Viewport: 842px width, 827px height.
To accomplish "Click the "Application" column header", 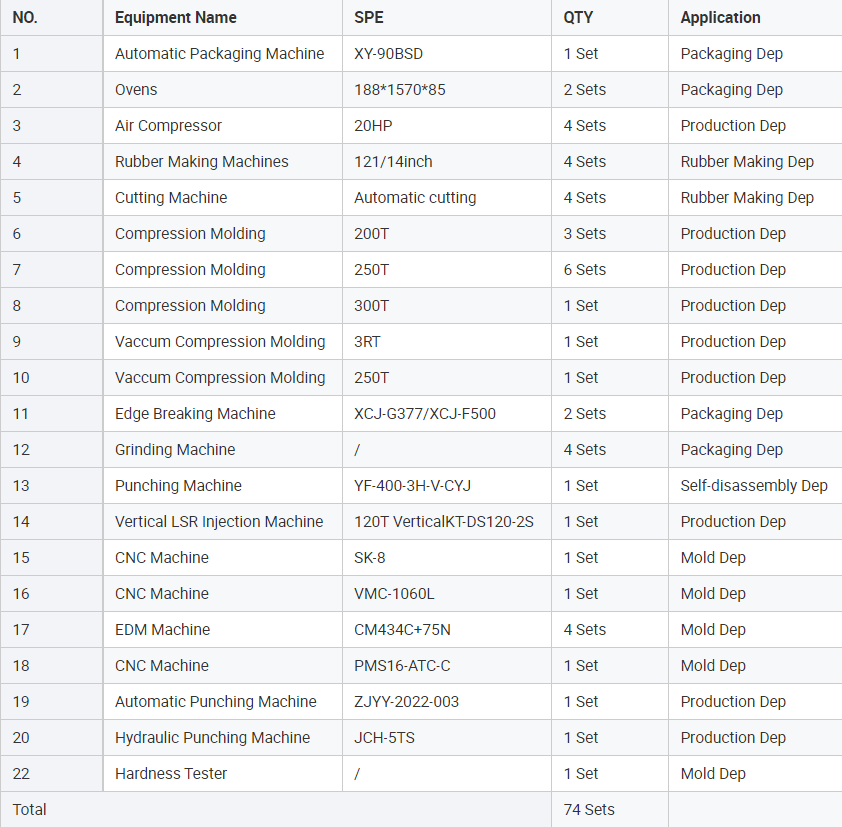I will (720, 17).
